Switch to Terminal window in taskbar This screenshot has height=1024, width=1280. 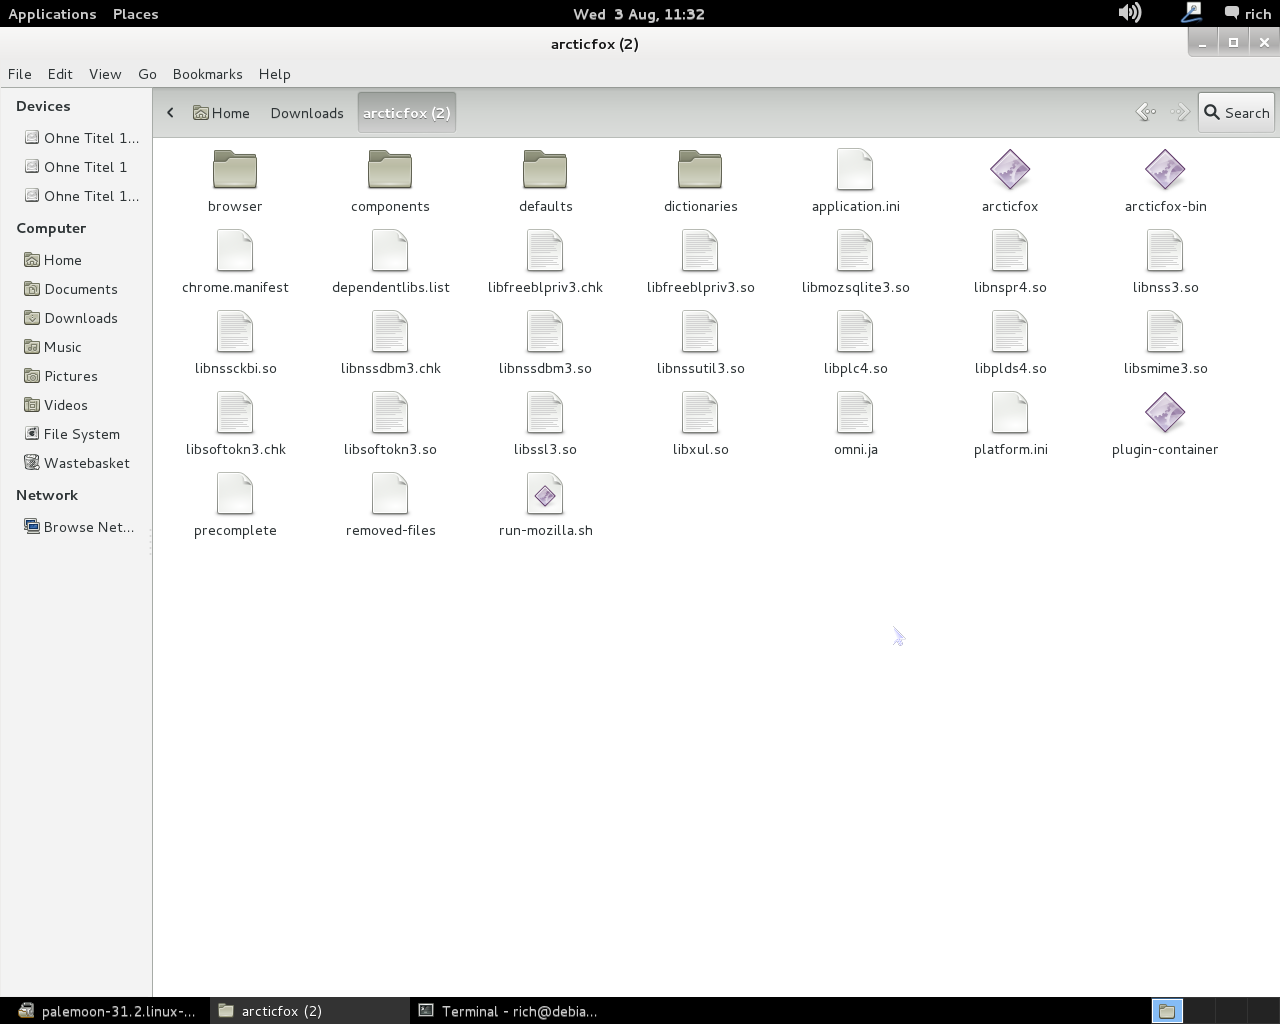[508, 1011]
